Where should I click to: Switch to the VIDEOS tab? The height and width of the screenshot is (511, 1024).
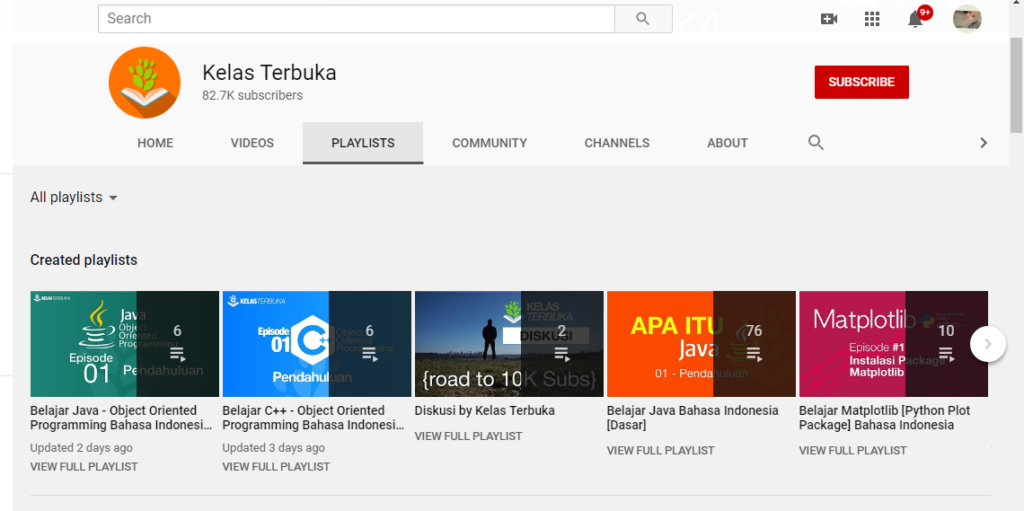[x=252, y=143]
